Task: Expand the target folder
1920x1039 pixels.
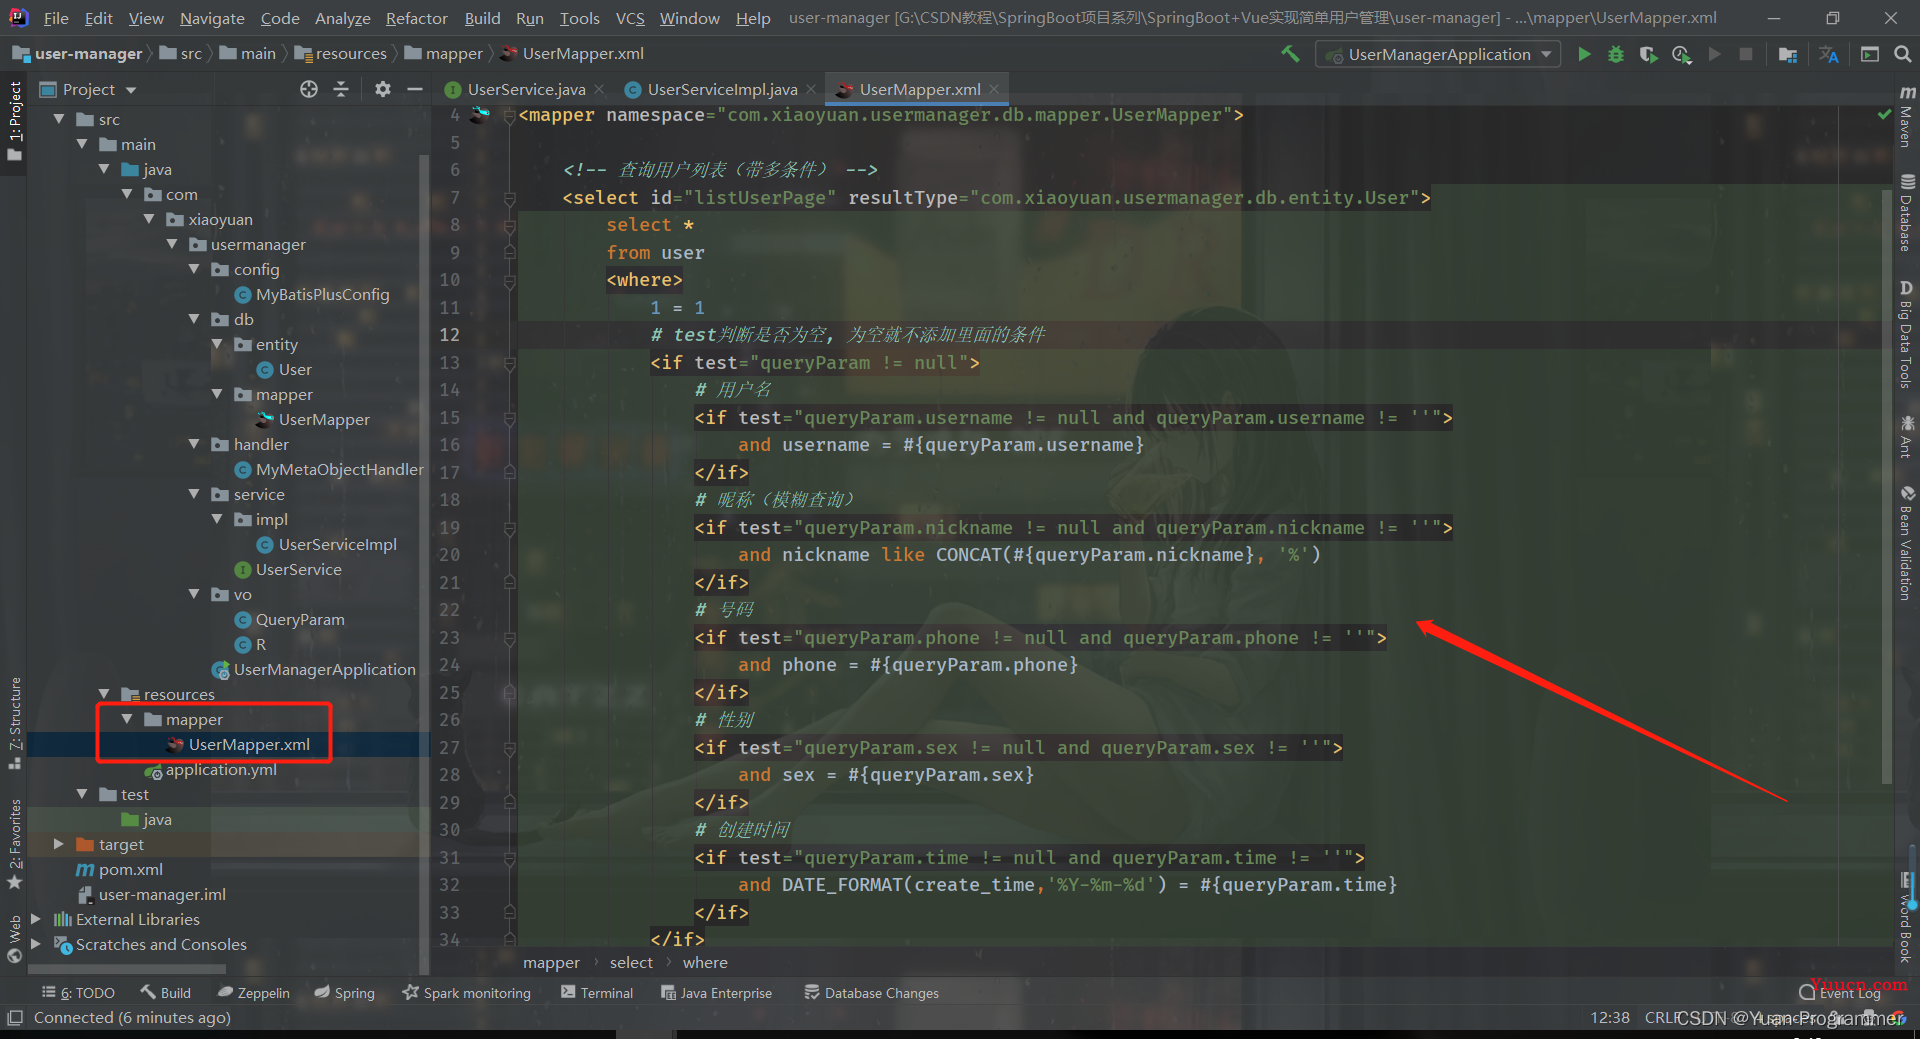Action: coord(59,844)
